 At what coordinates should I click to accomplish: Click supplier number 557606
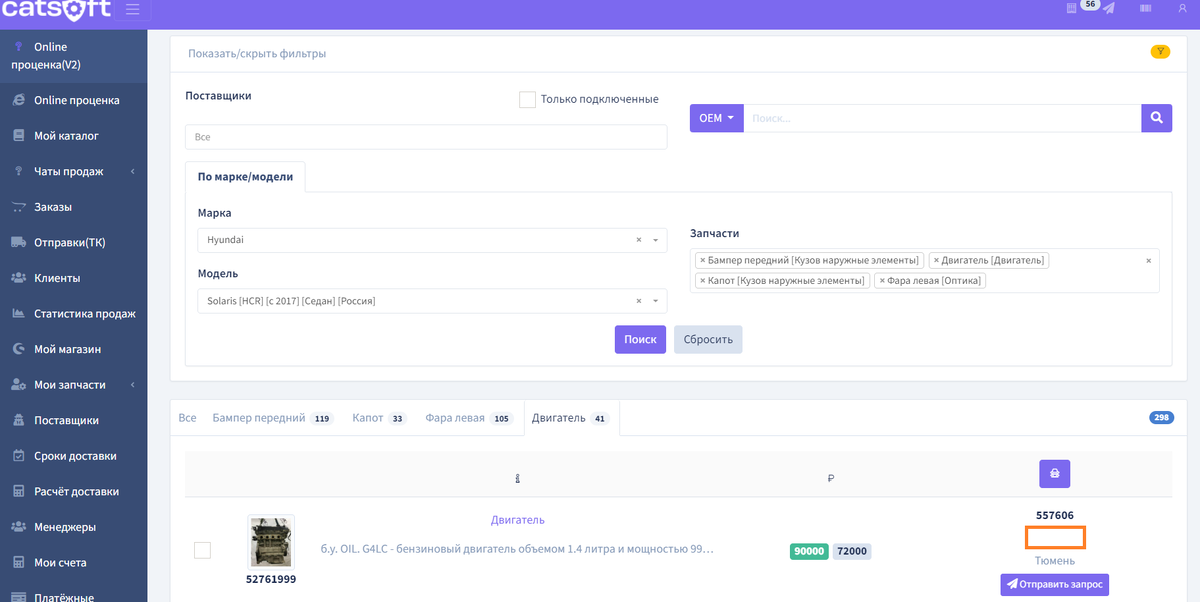tap(1055, 516)
